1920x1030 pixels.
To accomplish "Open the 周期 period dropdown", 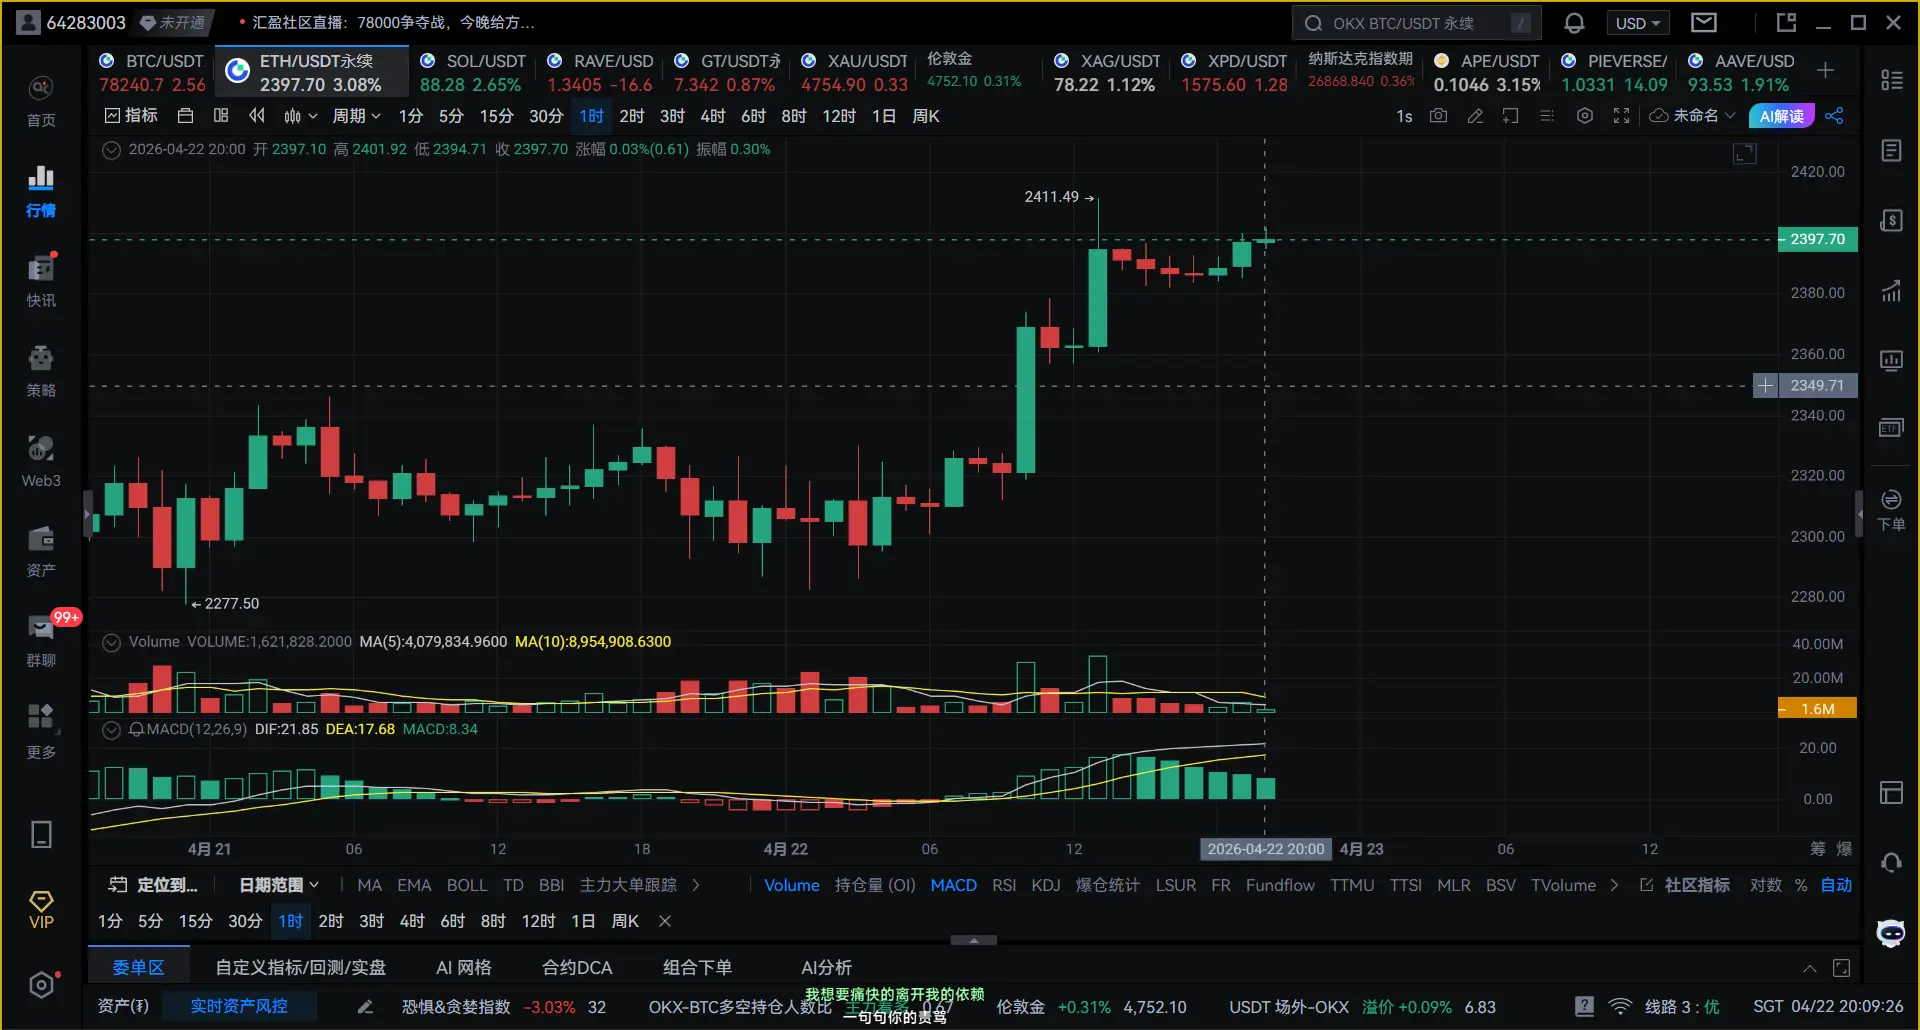I will click(356, 116).
